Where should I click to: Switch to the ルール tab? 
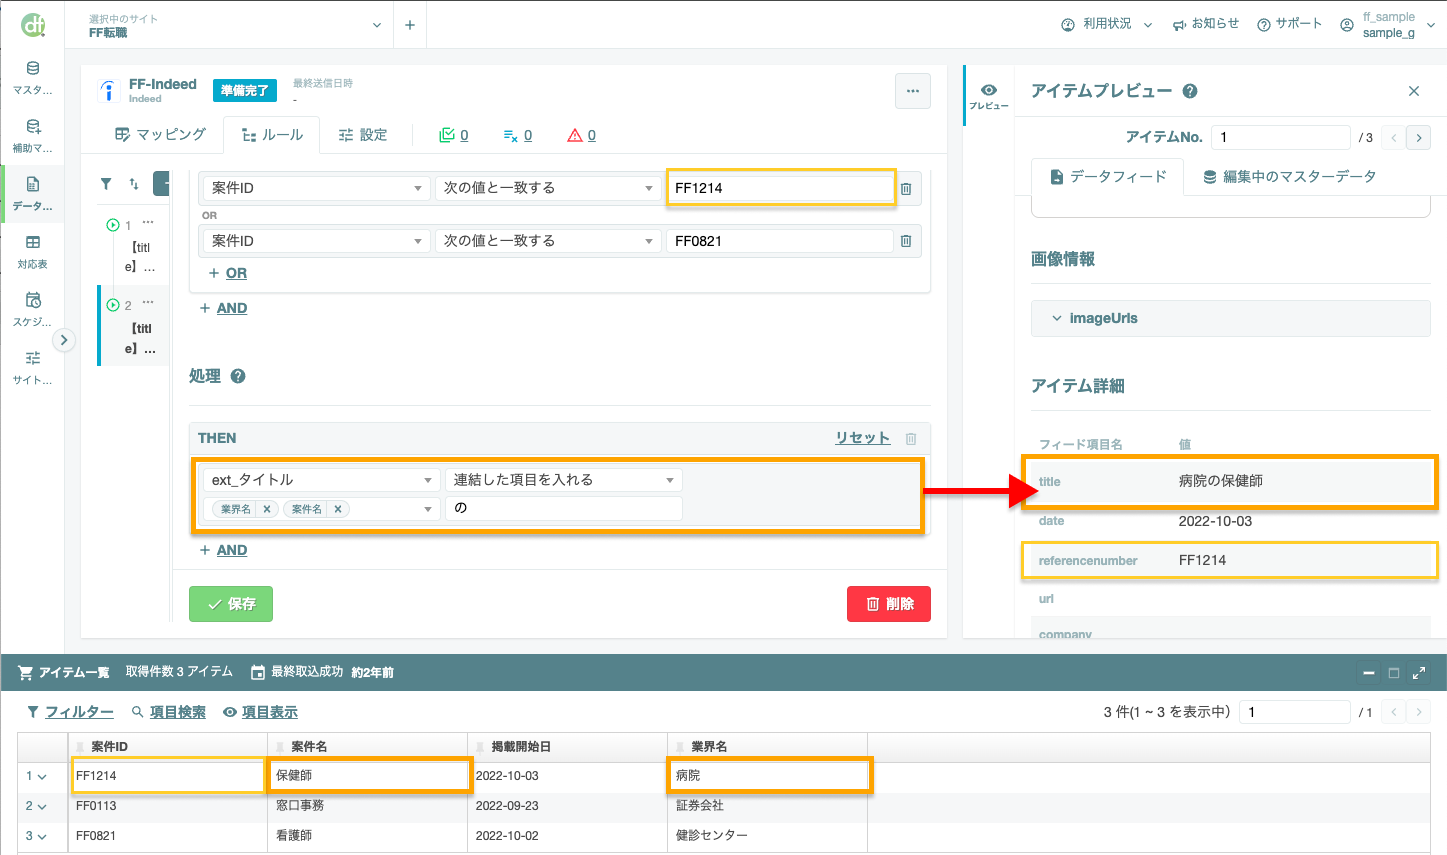pyautogui.click(x=272, y=135)
